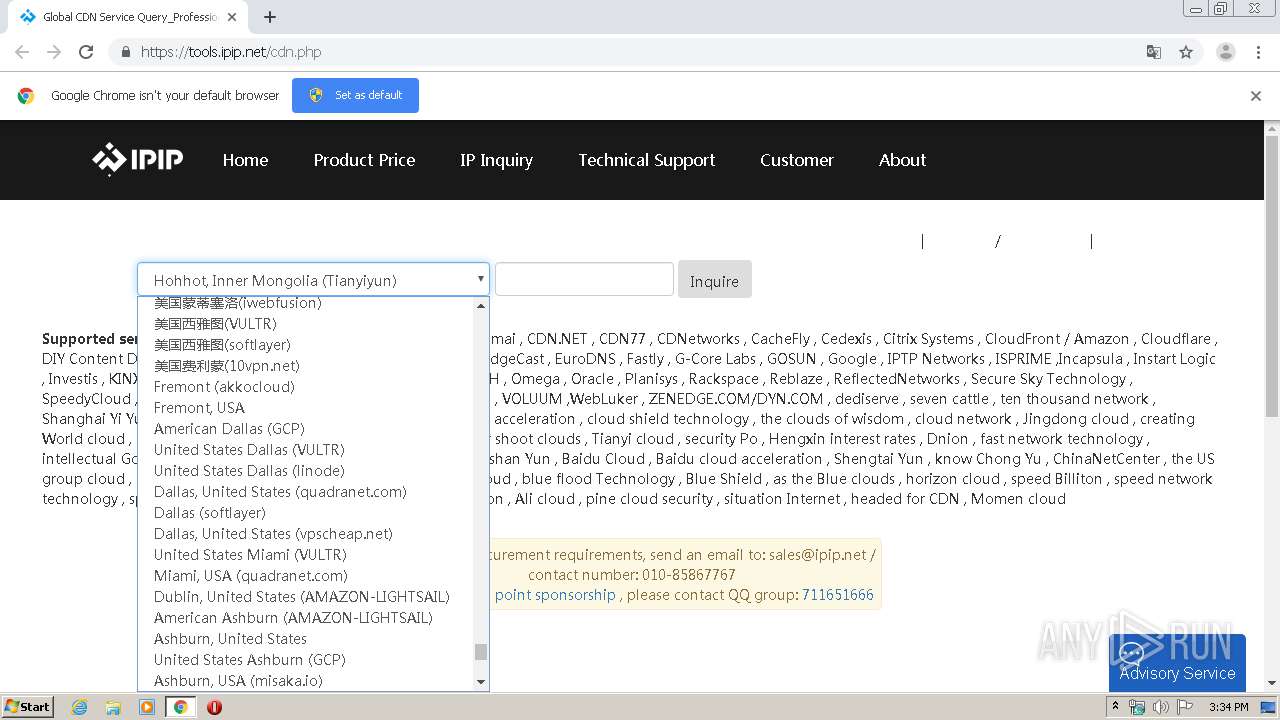Click the network icon in system tray
The image size is (1280, 720).
1137,707
